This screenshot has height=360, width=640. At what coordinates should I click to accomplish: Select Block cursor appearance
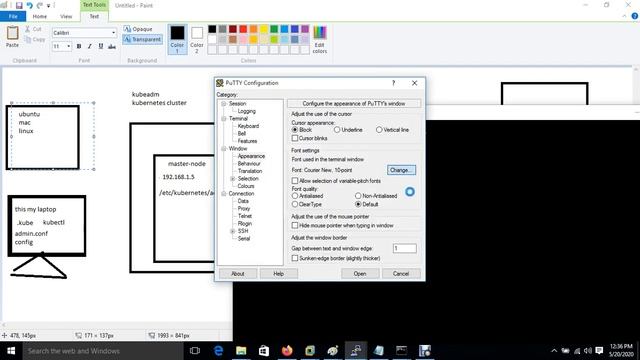[x=295, y=130]
